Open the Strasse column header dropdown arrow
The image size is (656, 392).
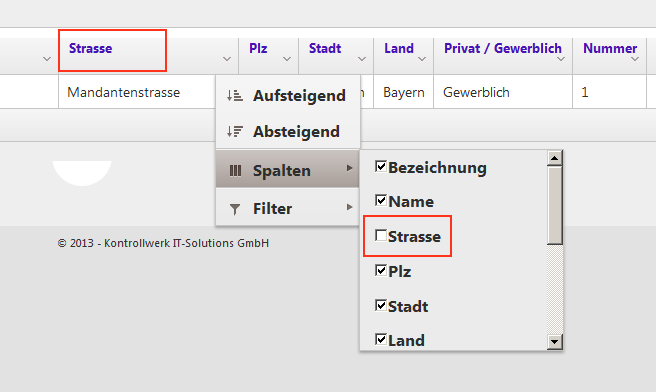(x=227, y=59)
